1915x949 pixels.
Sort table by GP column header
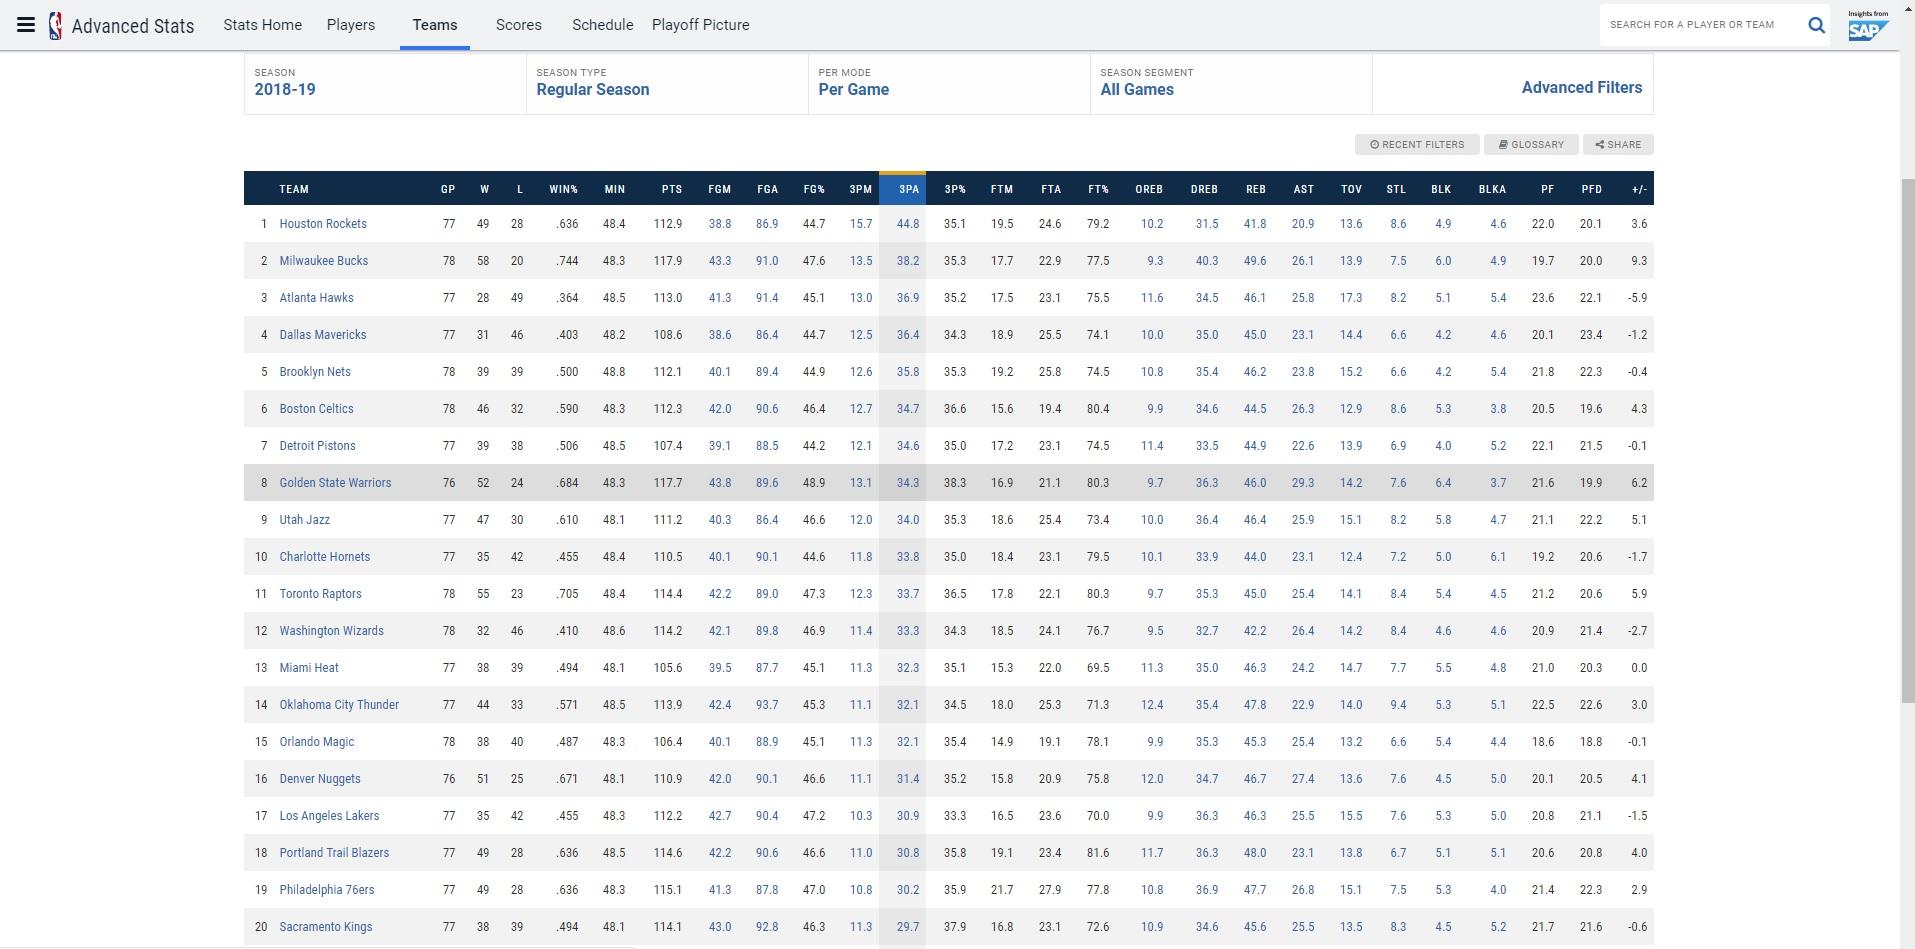click(x=448, y=189)
